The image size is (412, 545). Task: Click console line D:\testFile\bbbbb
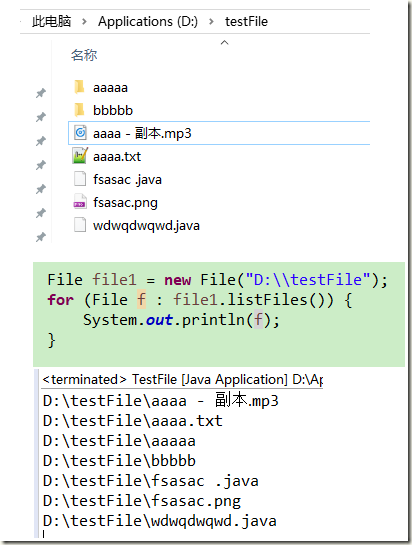119,461
